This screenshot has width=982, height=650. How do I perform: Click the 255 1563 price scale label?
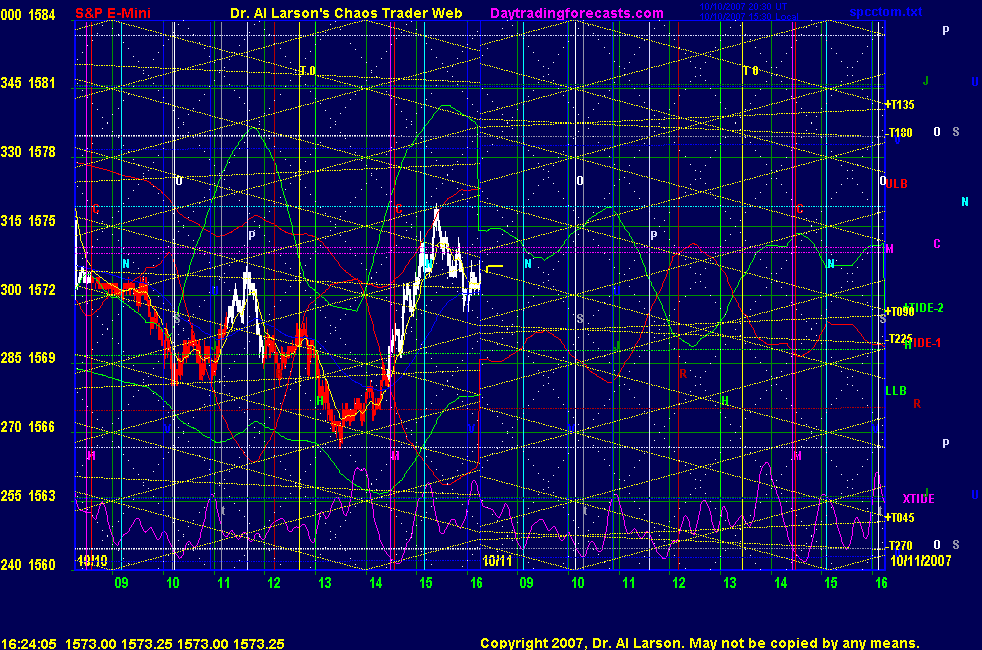coord(28,495)
